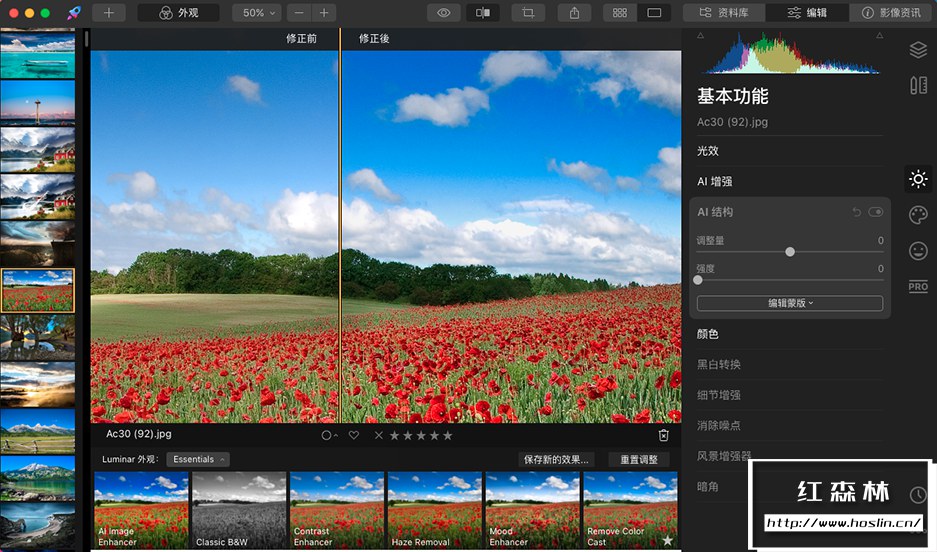Open the 外观 looks panel button
The height and width of the screenshot is (552, 937).
click(178, 13)
